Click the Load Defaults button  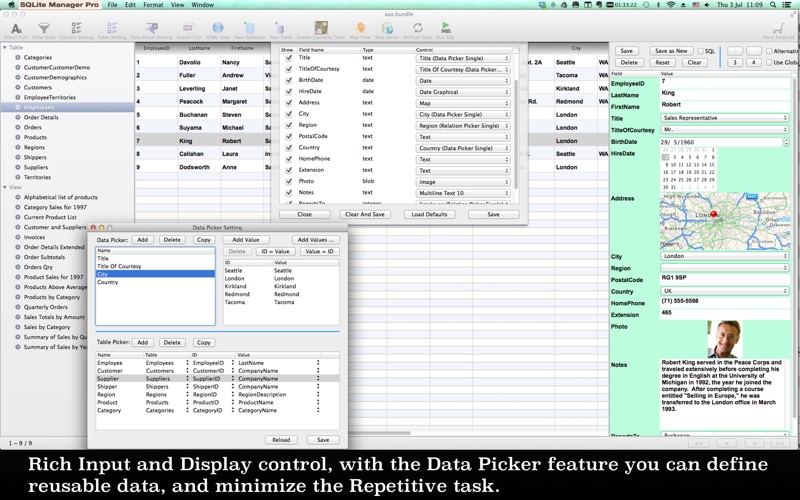point(429,214)
